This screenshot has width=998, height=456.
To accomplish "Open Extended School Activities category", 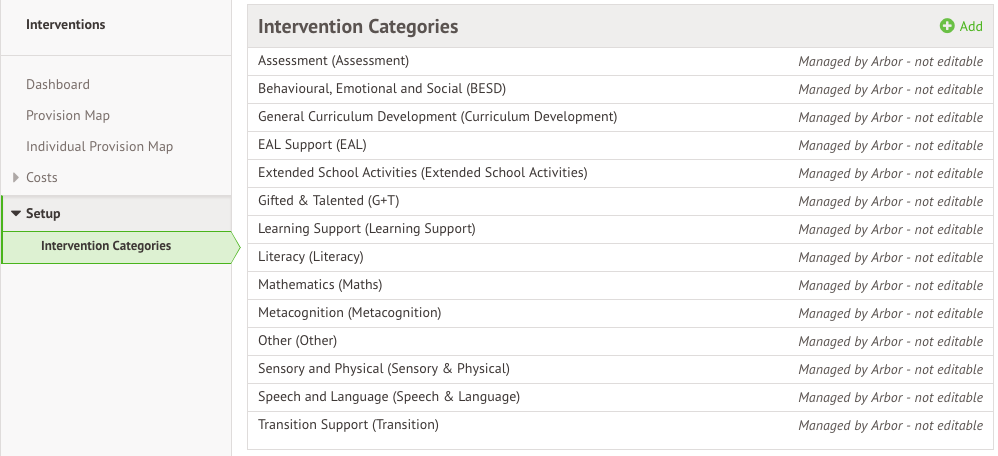I will pos(422,173).
